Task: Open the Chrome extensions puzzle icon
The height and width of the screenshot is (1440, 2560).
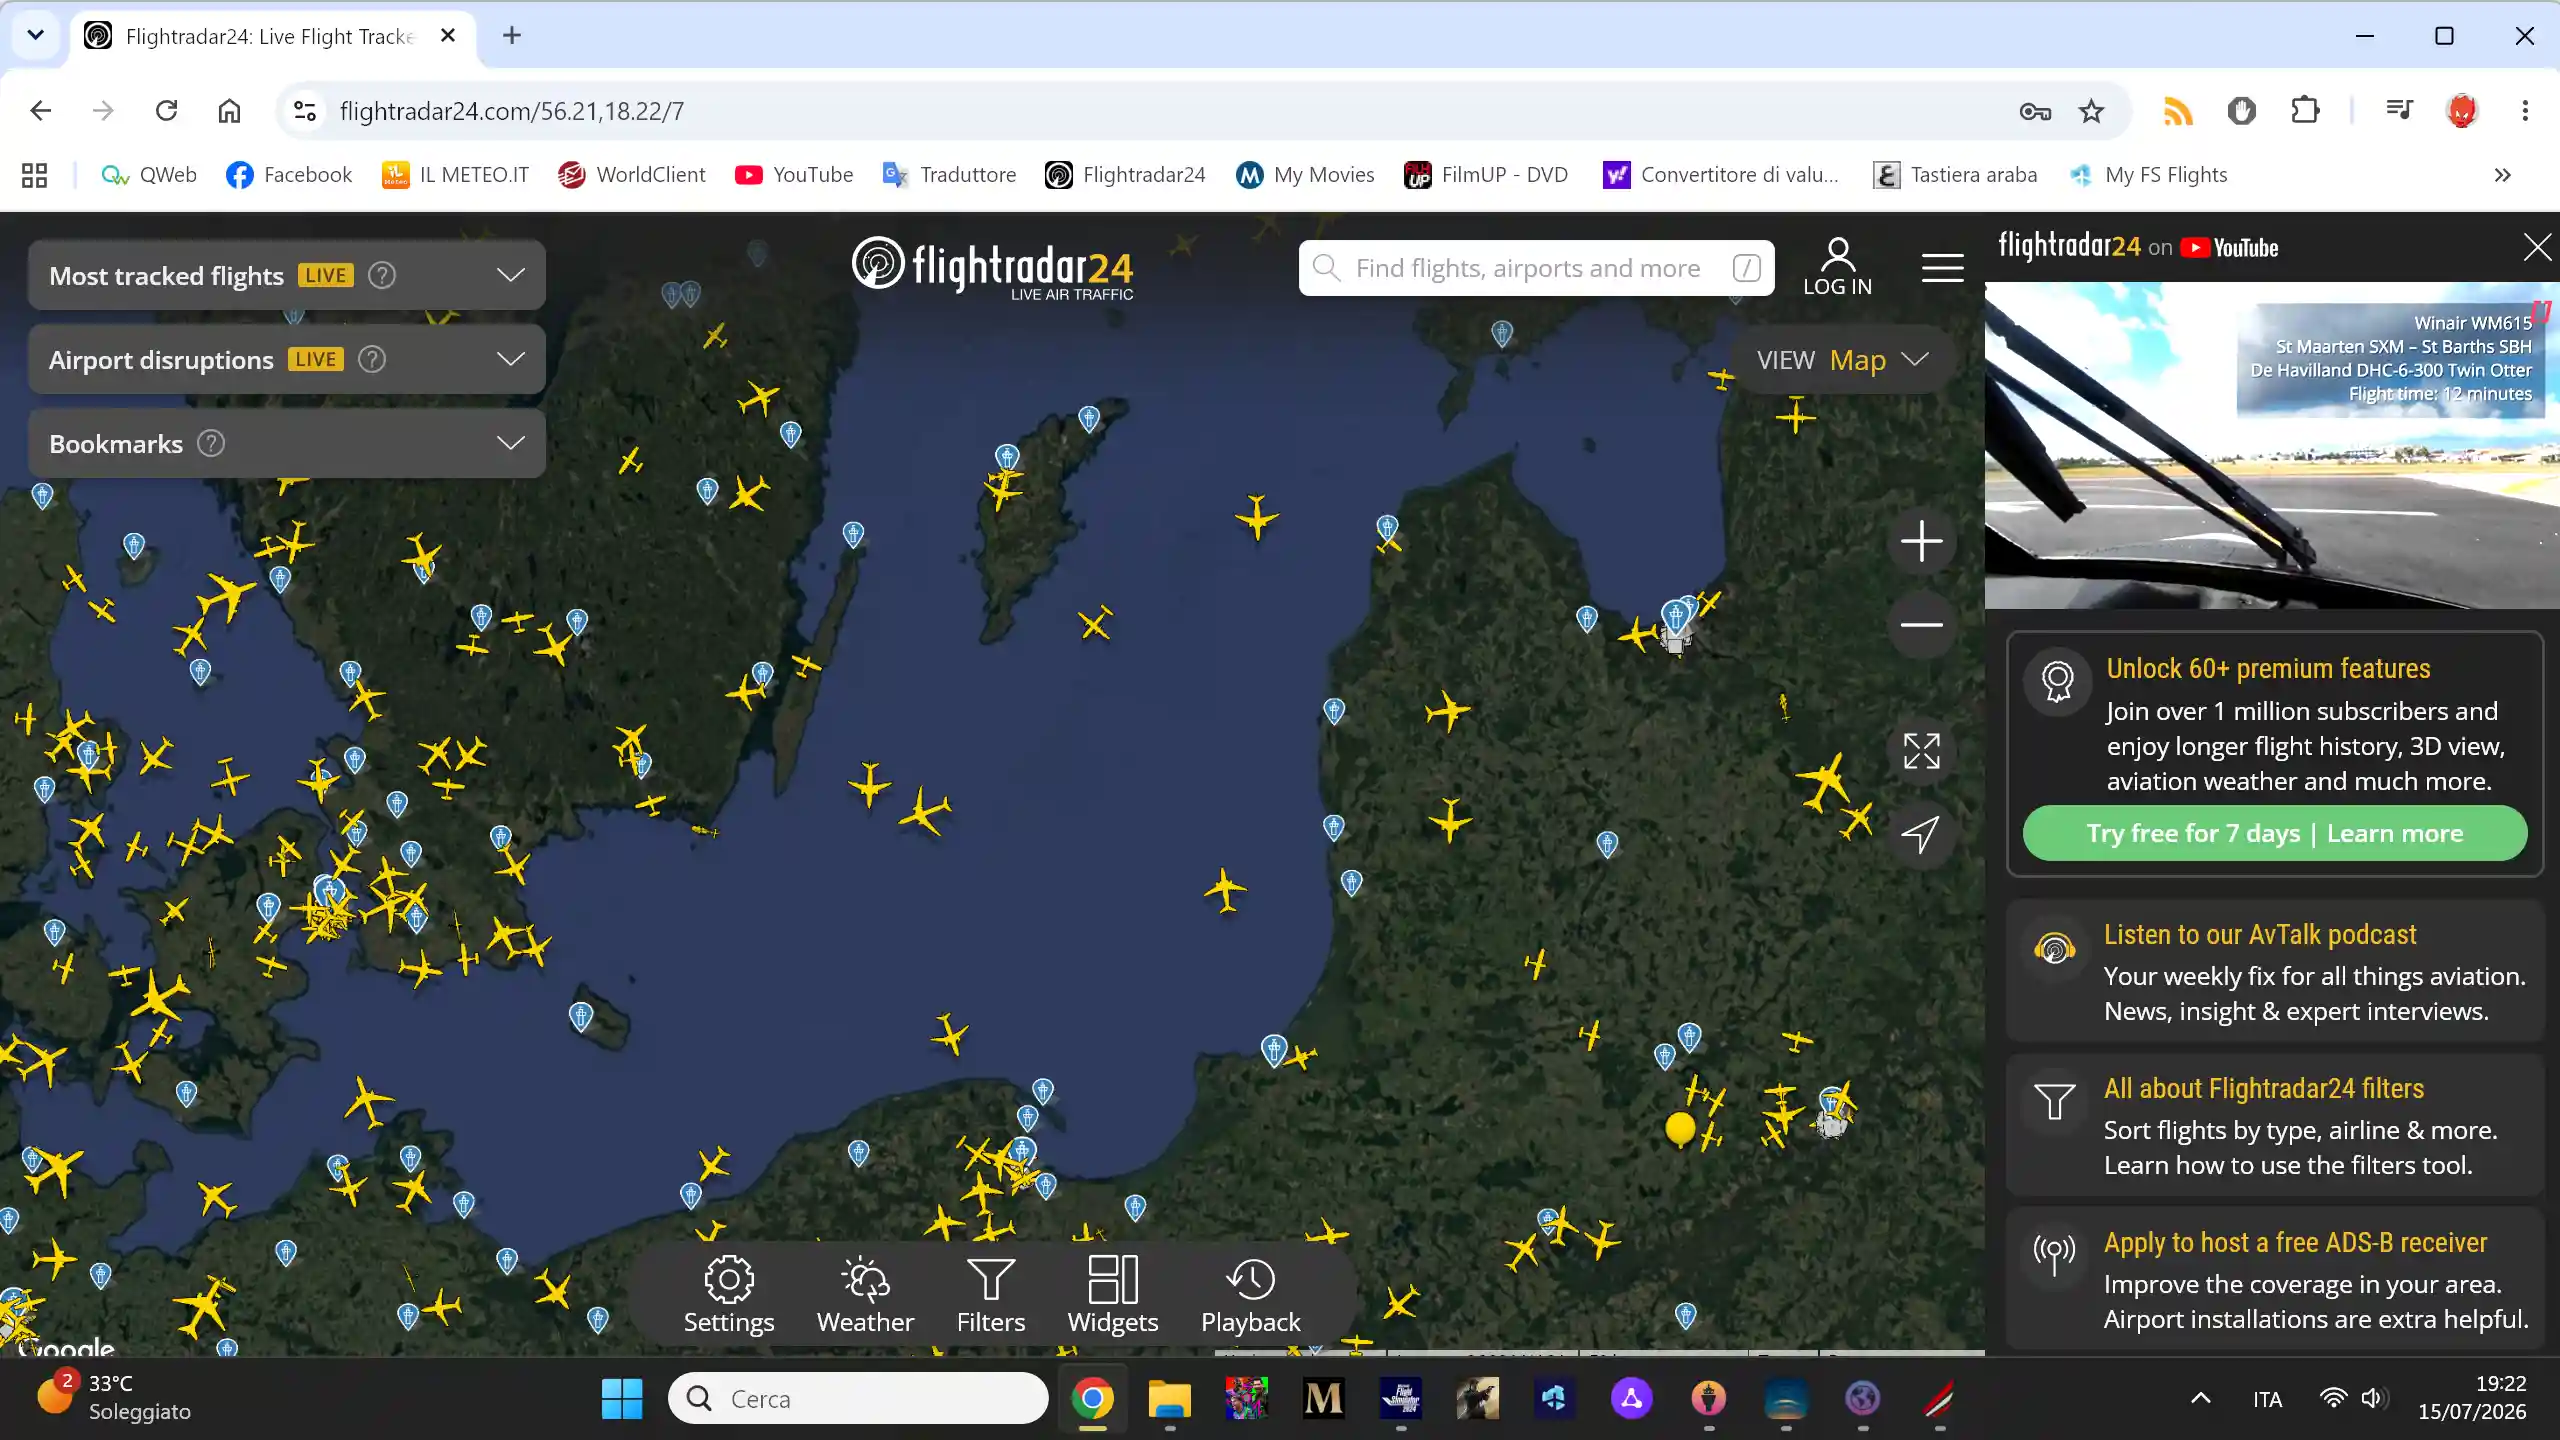Action: click(x=2305, y=111)
